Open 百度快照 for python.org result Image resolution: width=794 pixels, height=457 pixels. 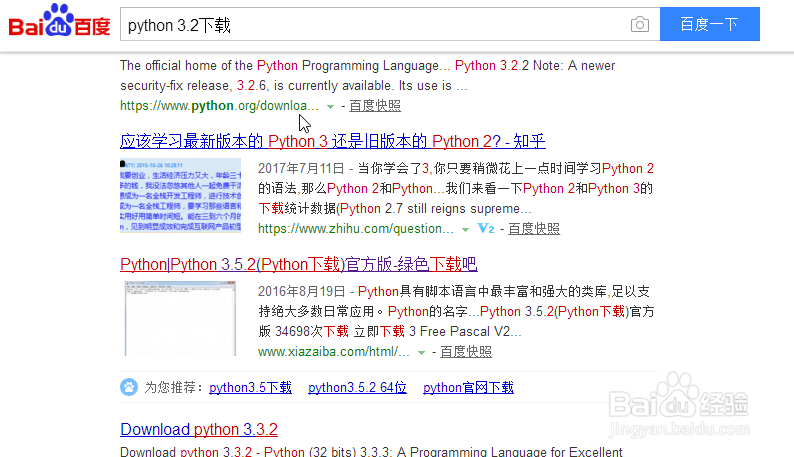[x=375, y=106]
